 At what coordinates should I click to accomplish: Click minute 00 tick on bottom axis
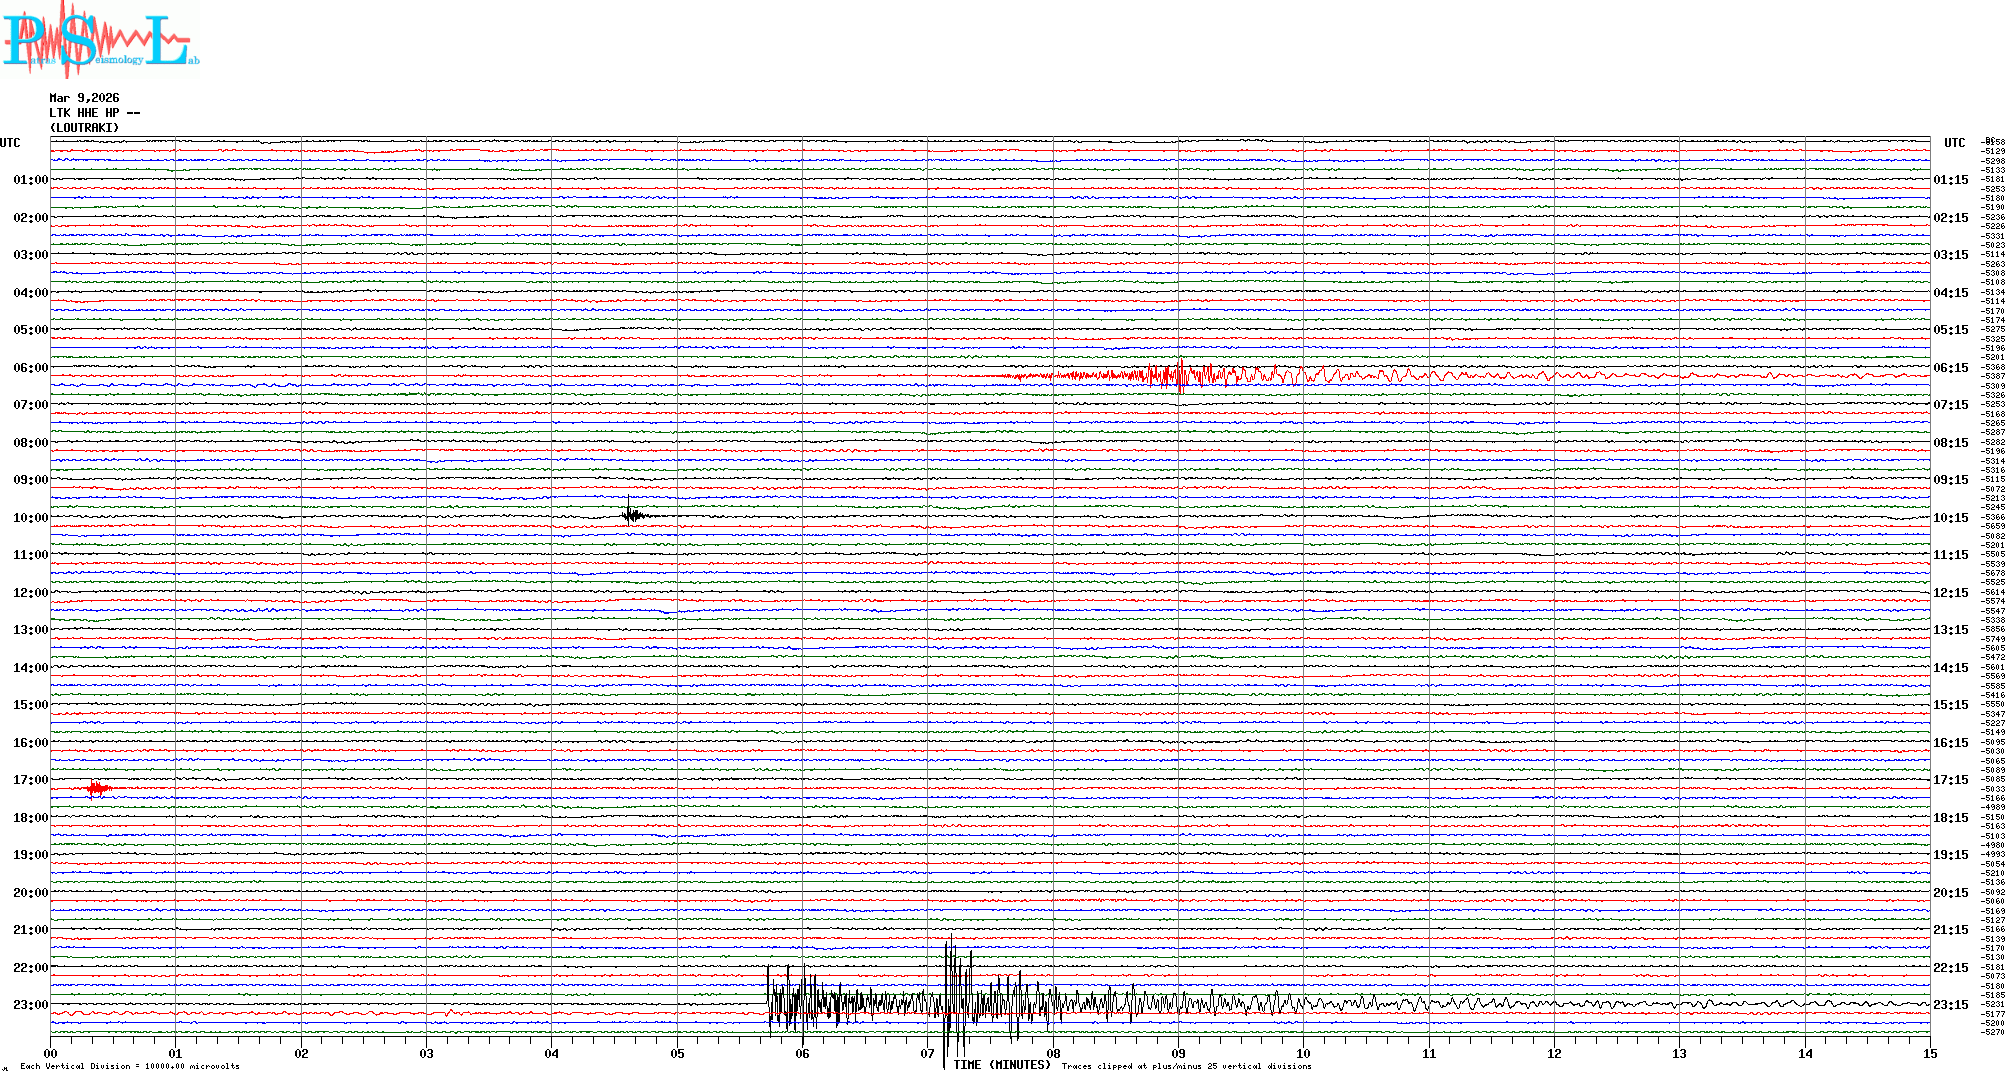51,1053
